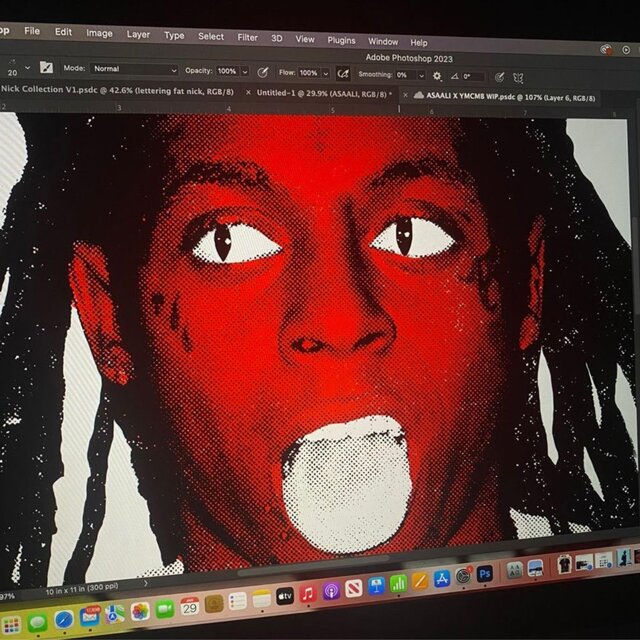This screenshot has height=640, width=640.
Task: Open Podcasts from the Dock
Action: click(x=331, y=591)
